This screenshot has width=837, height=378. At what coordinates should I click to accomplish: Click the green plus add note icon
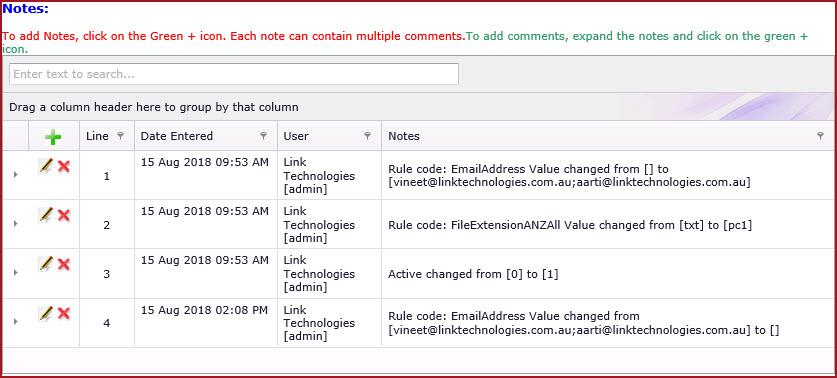[53, 137]
